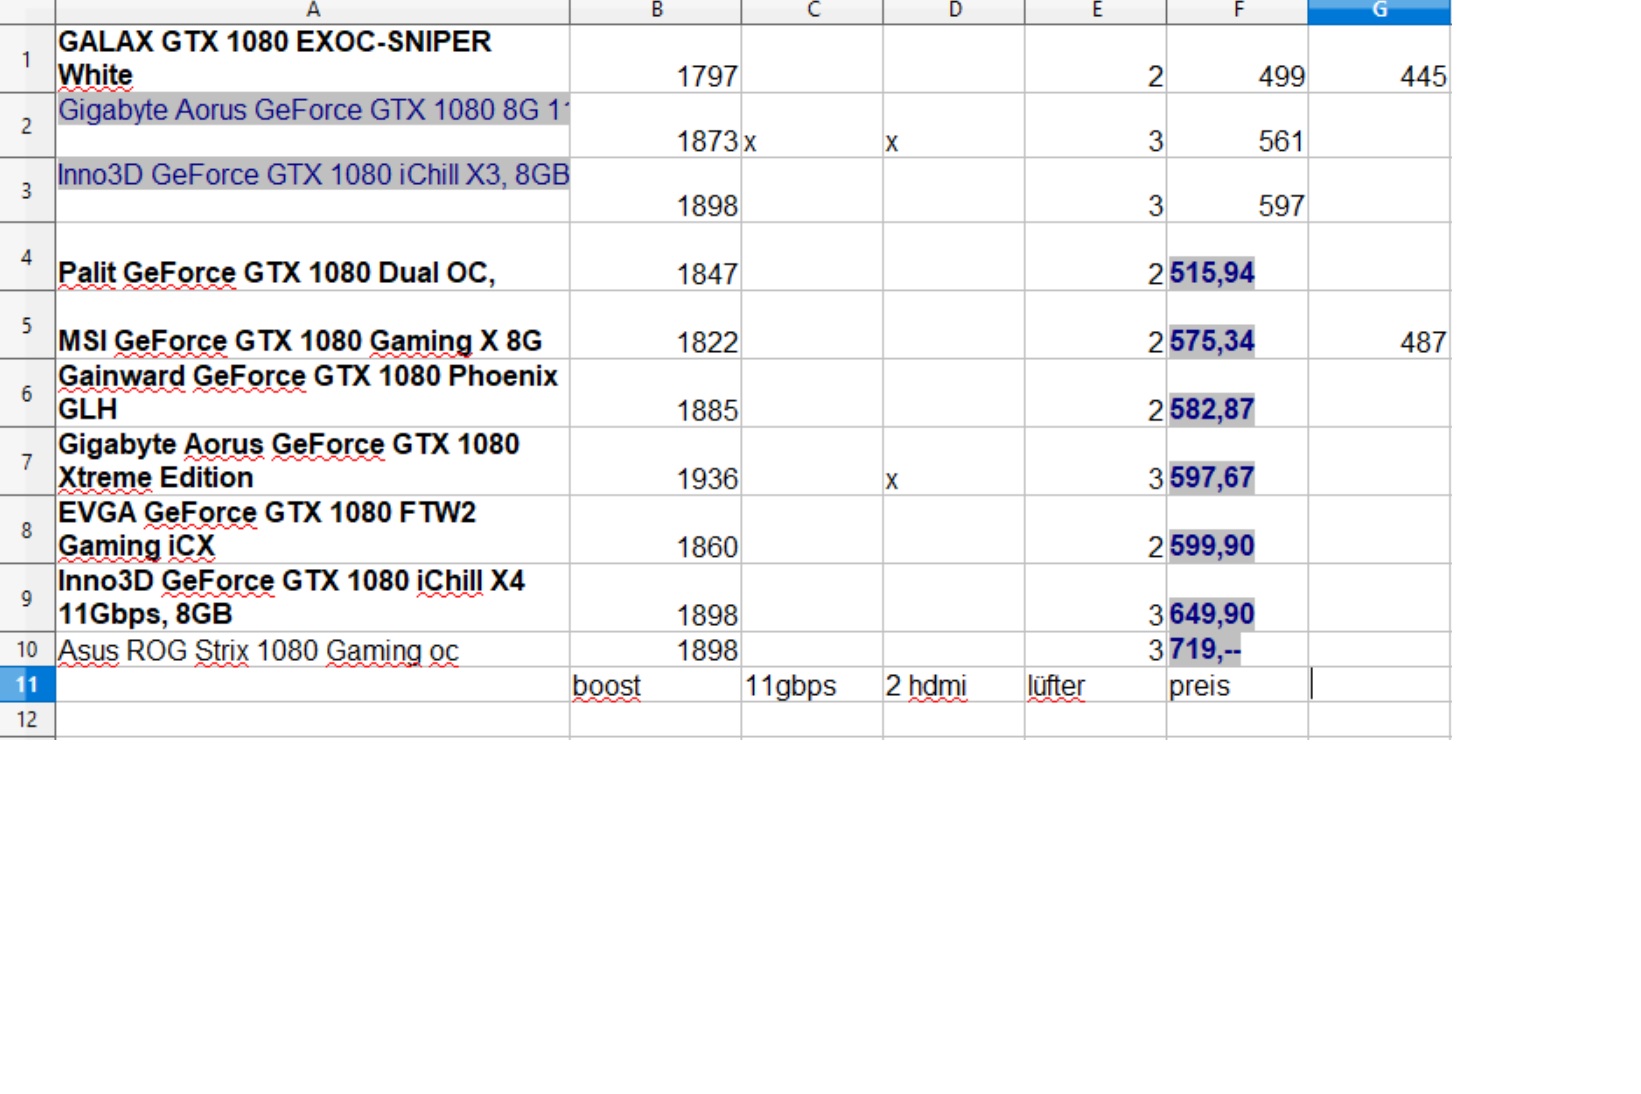This screenshot has height=1094, width=1641.
Task: Select row 9 header
Action: coord(27,597)
